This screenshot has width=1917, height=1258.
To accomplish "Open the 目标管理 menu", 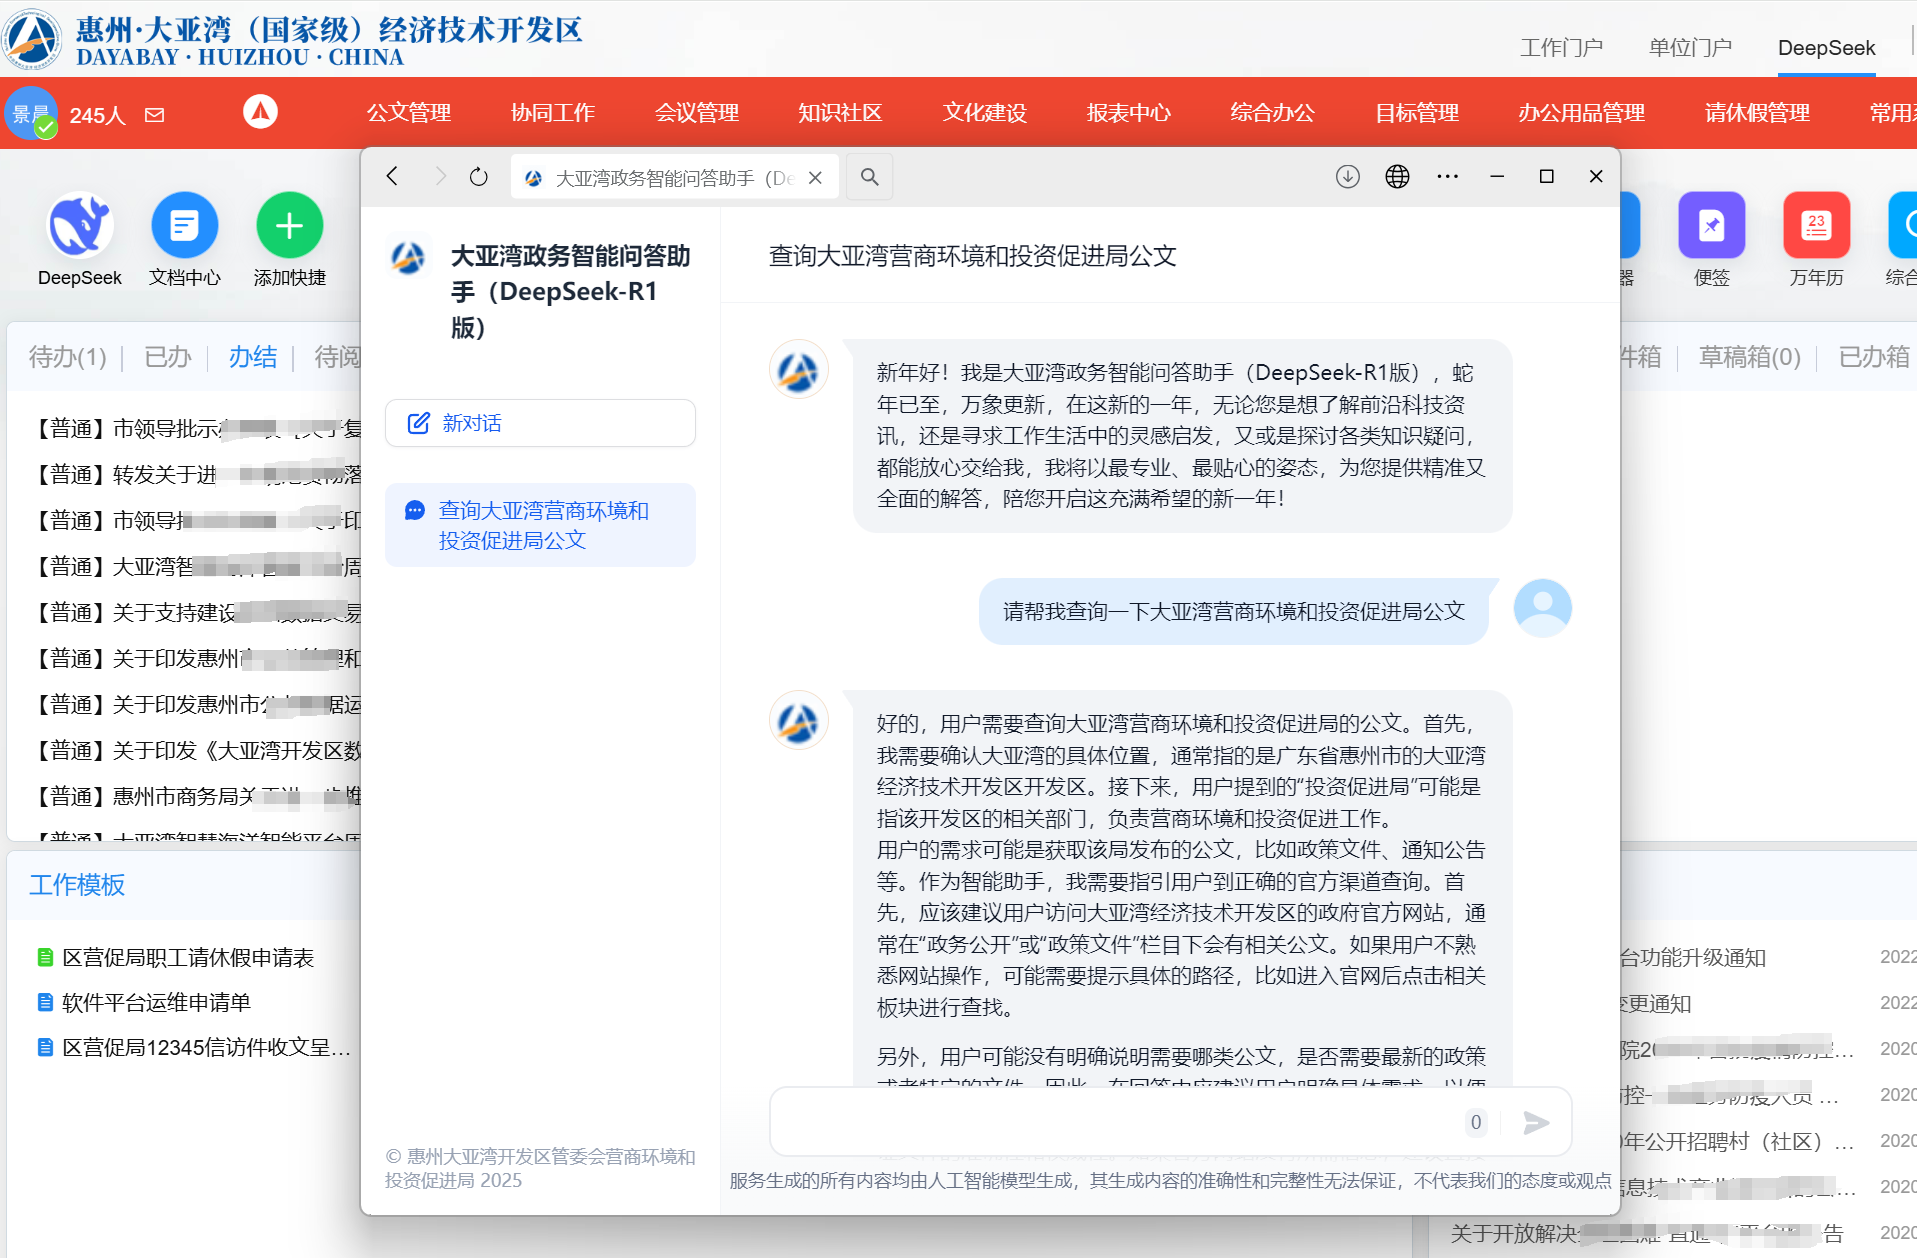I will [1417, 113].
